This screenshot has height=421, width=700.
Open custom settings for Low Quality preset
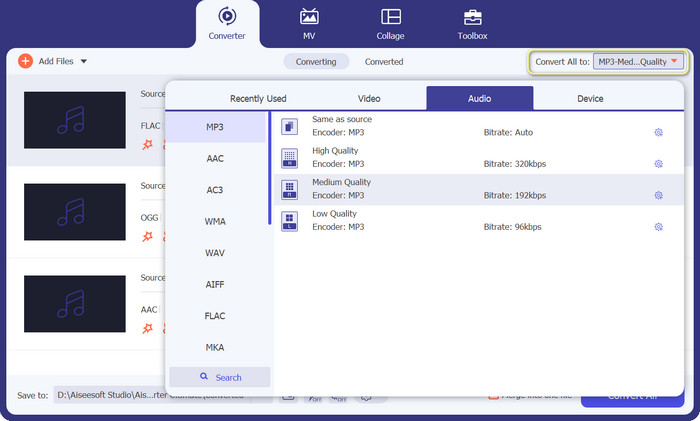(658, 227)
